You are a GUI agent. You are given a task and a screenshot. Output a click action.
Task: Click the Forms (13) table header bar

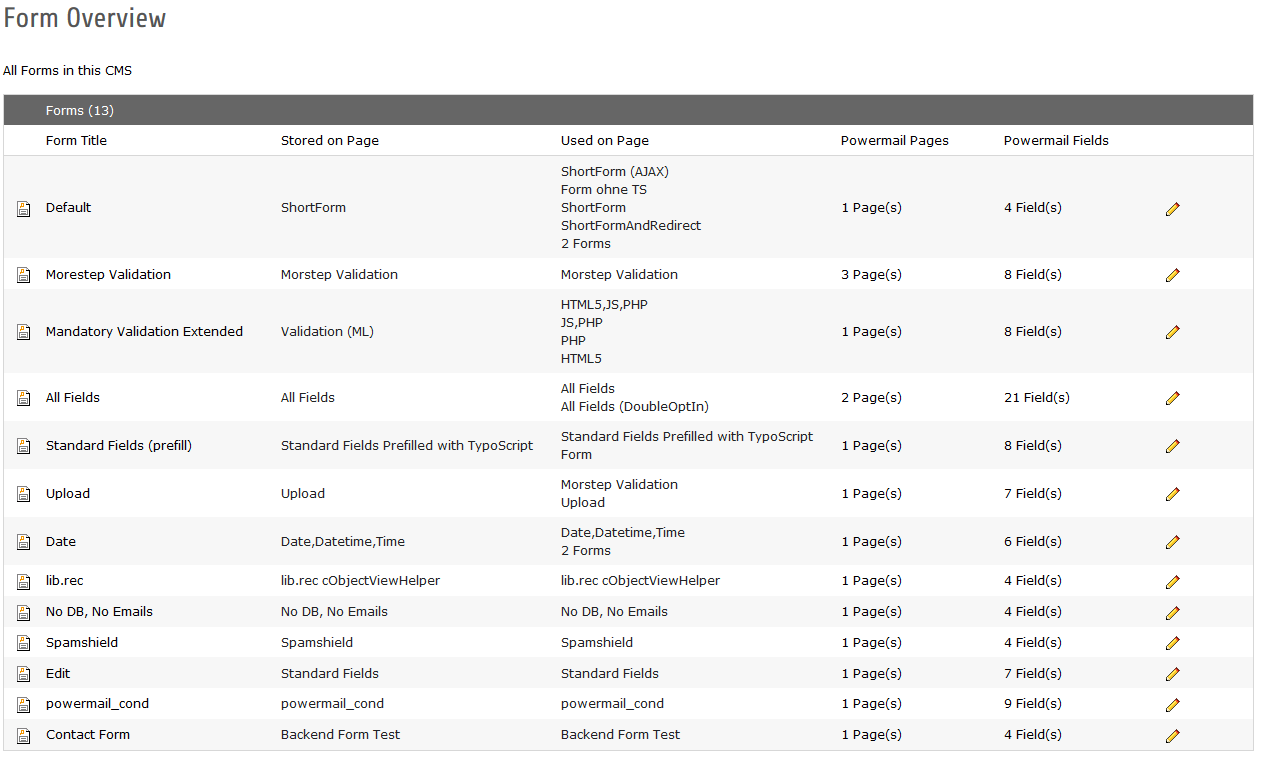tap(628, 111)
